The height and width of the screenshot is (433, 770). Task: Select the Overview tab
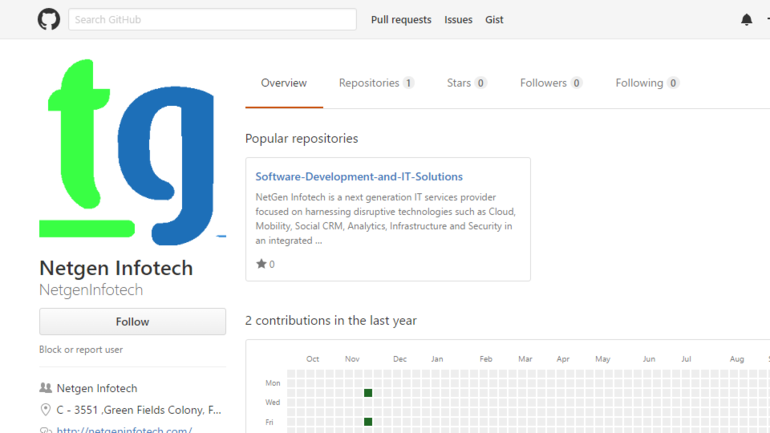click(284, 83)
